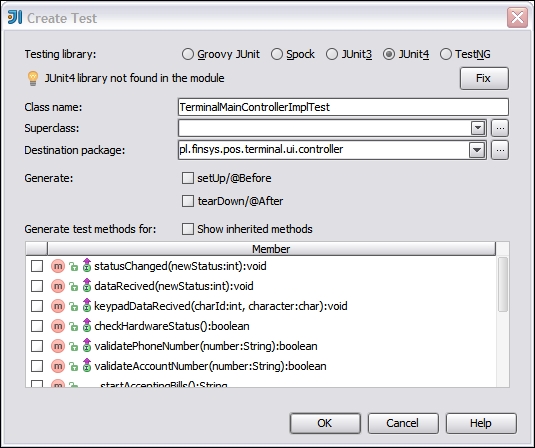
Task: Tick Show inherited methods checkbox
Action: [188, 229]
